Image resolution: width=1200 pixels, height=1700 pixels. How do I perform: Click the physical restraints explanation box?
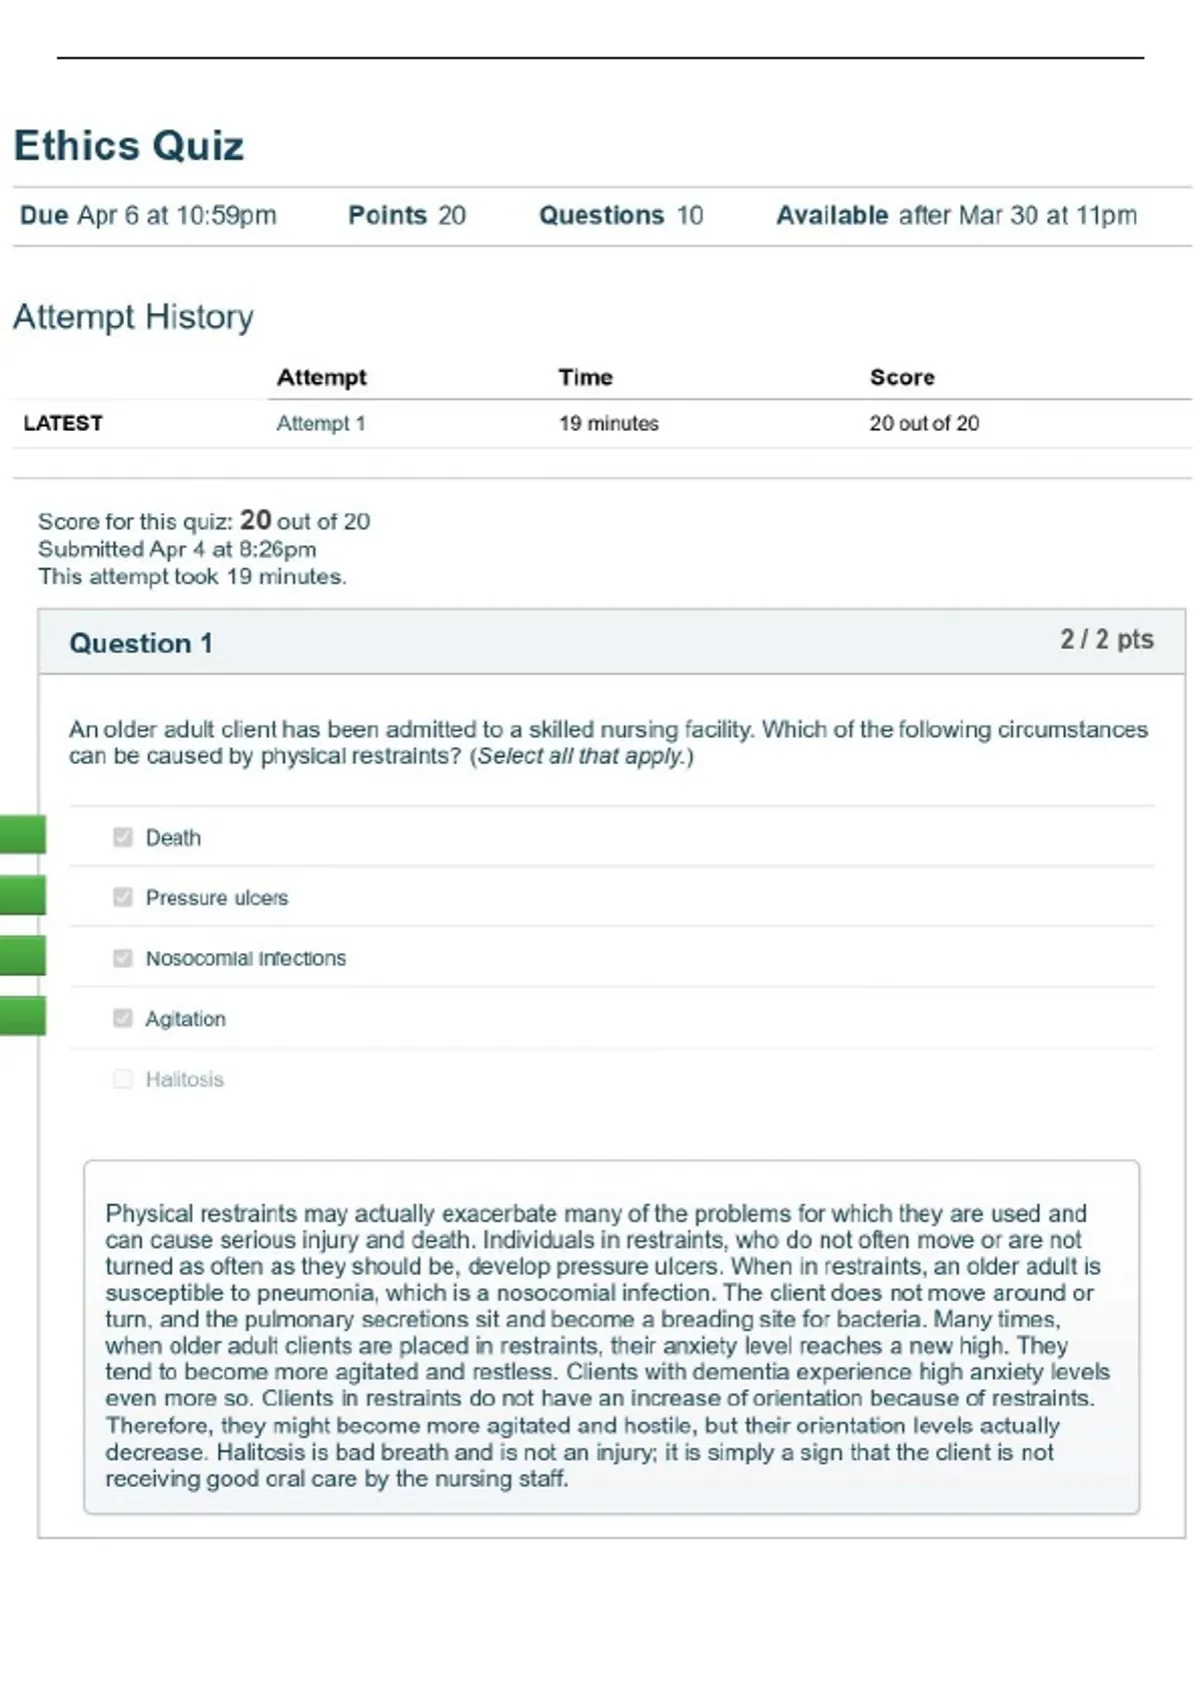pos(612,1338)
